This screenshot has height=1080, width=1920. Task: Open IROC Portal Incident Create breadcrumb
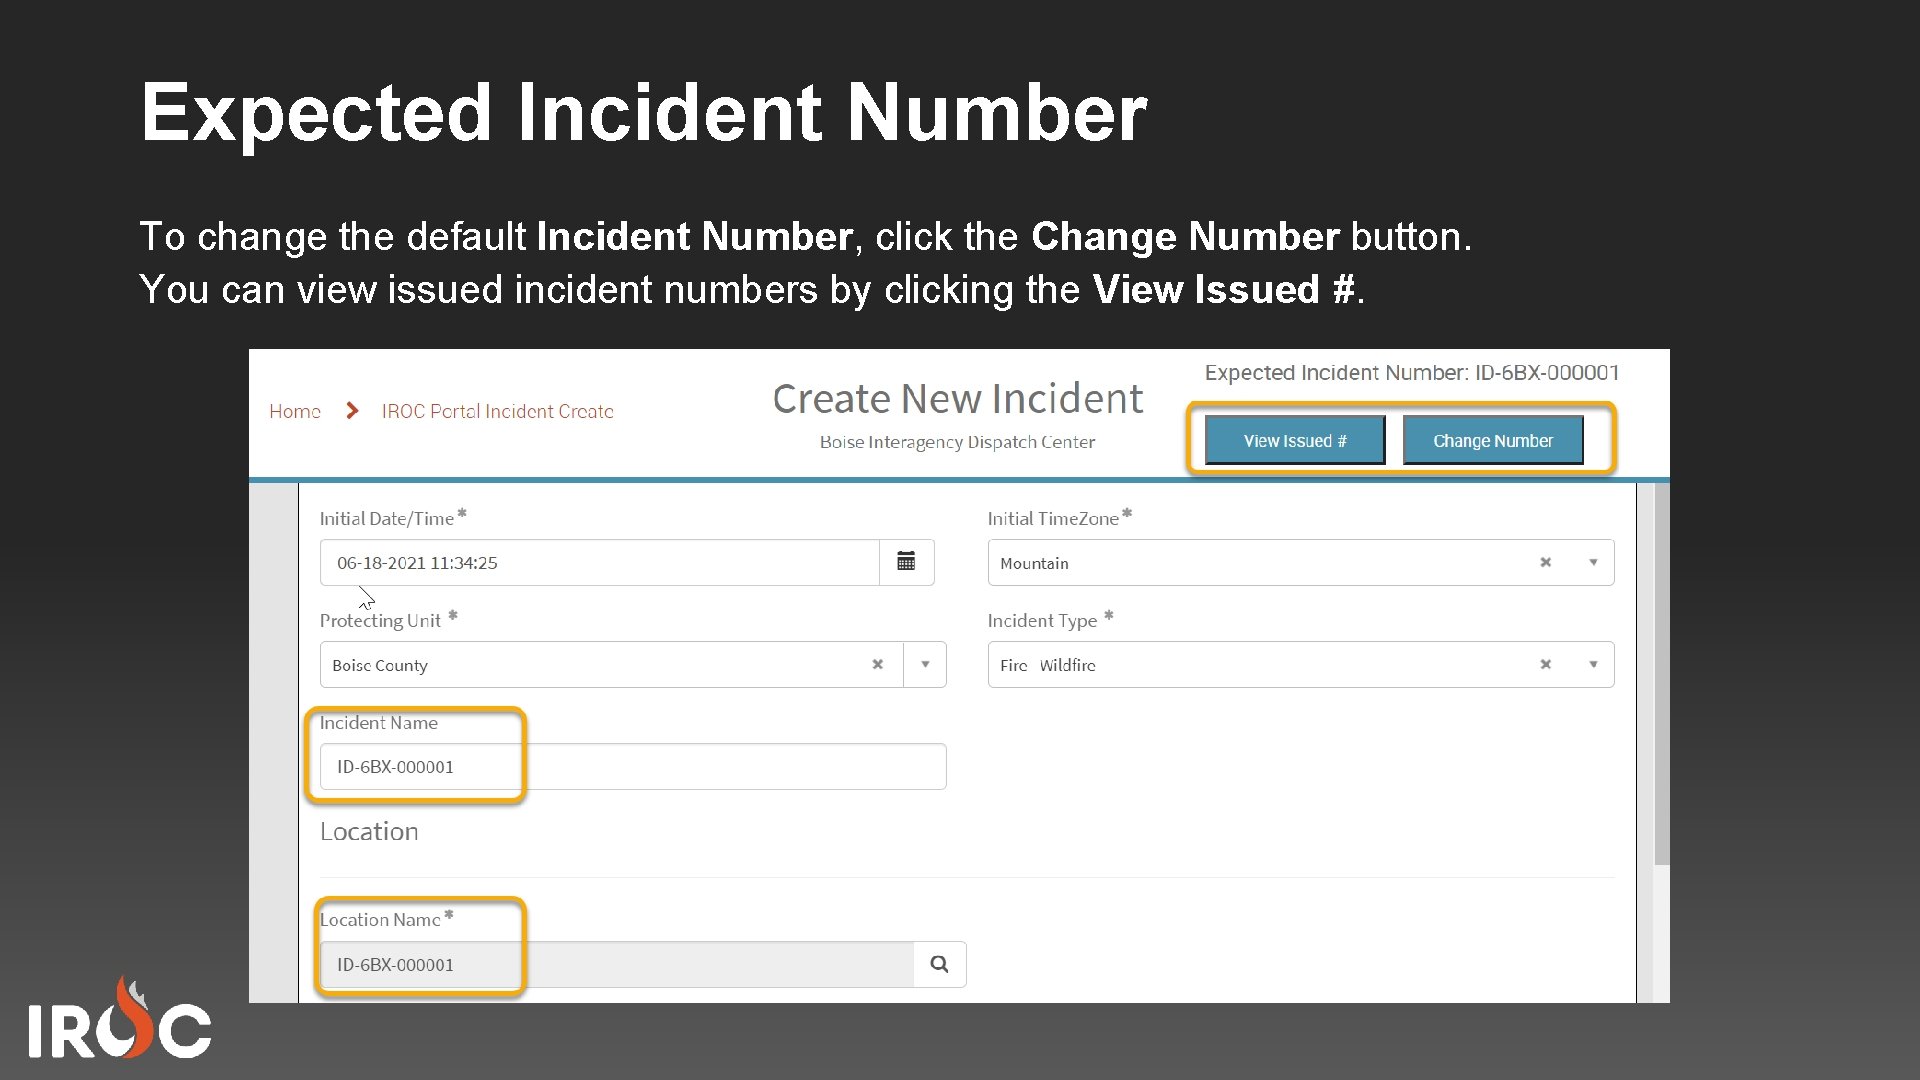[497, 411]
